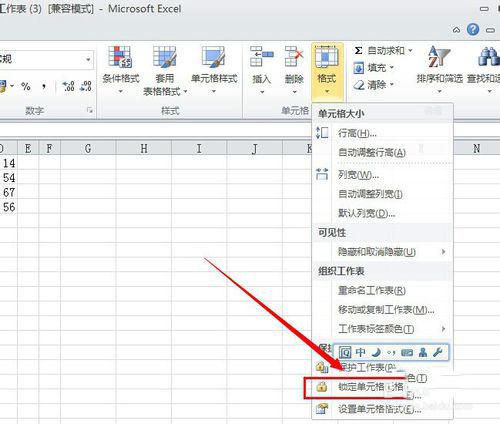This screenshot has height=424, width=500.
Task: Click Decrease Decimal icon
Action: coord(86,86)
